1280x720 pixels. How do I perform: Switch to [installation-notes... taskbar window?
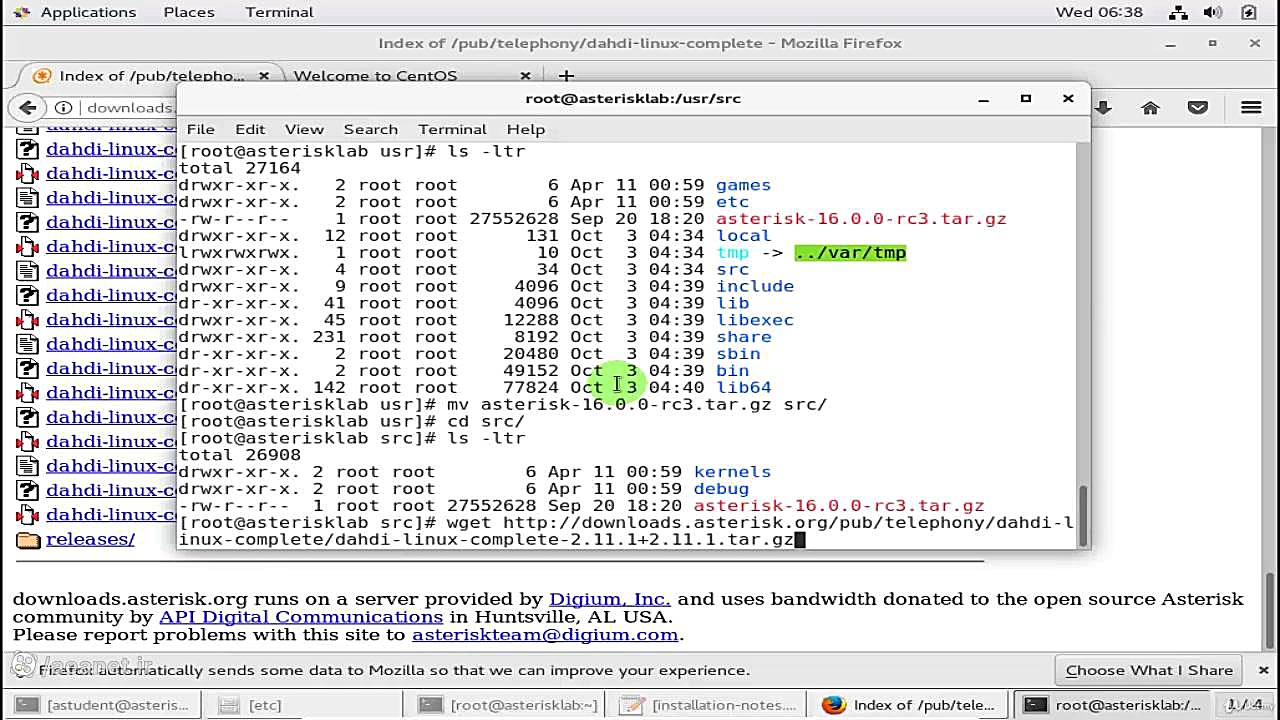(710, 705)
